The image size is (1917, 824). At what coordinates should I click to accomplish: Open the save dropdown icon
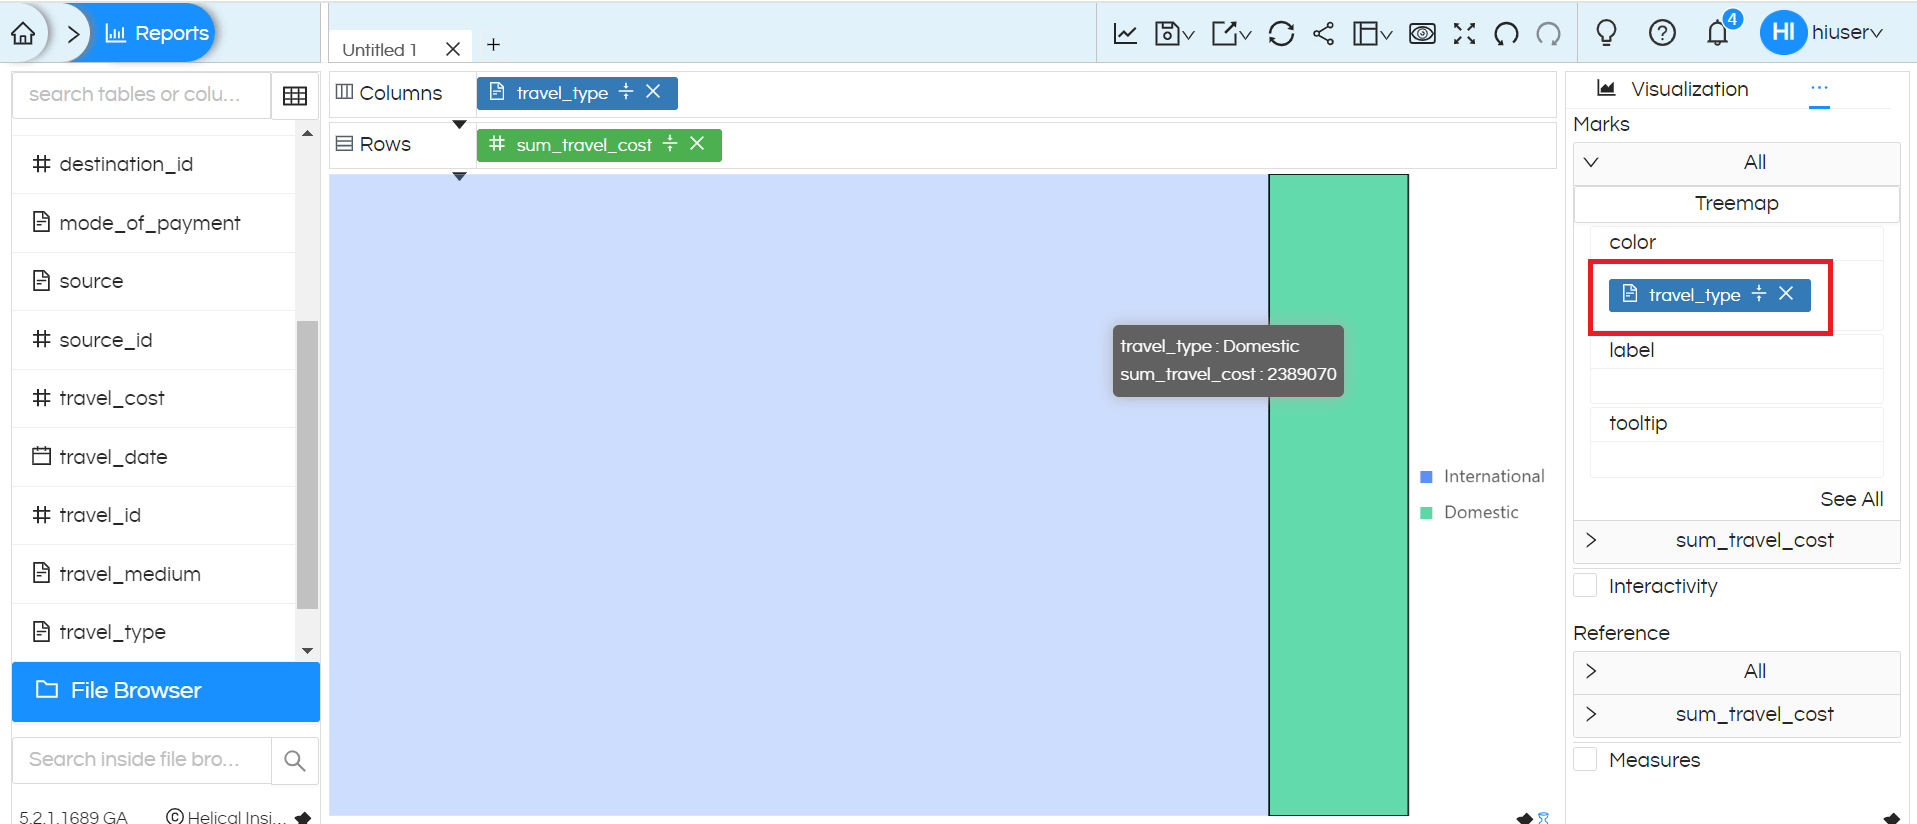coord(1174,33)
